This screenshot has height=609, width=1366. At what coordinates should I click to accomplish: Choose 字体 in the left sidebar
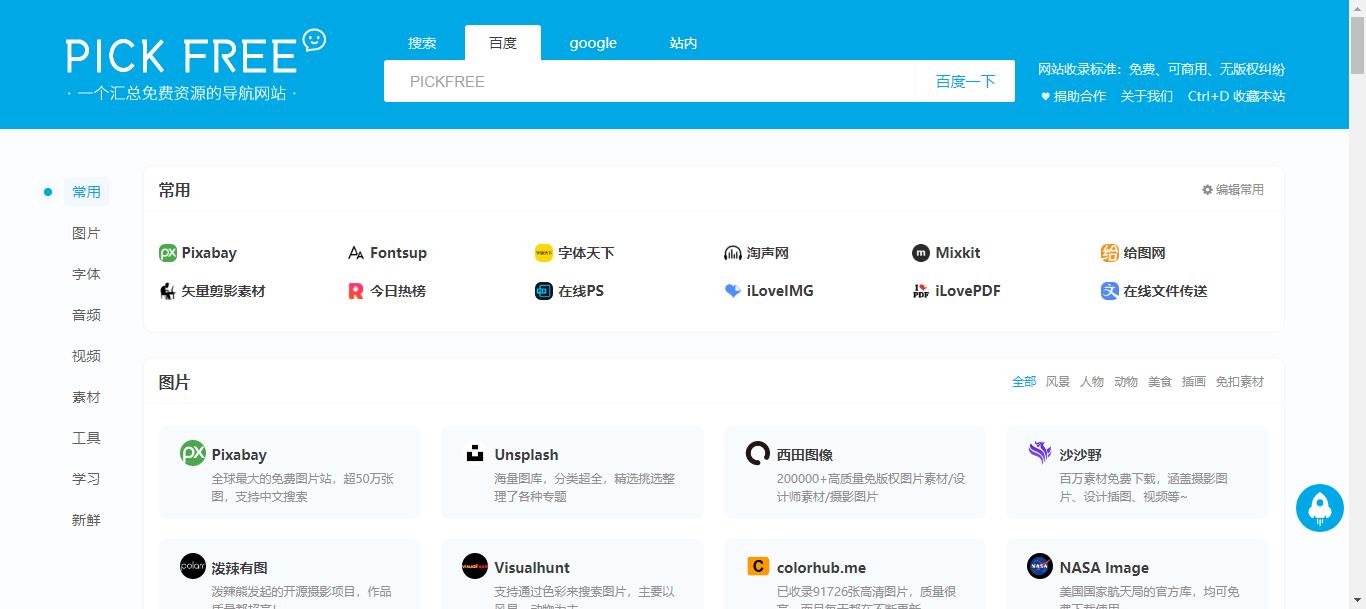(86, 274)
